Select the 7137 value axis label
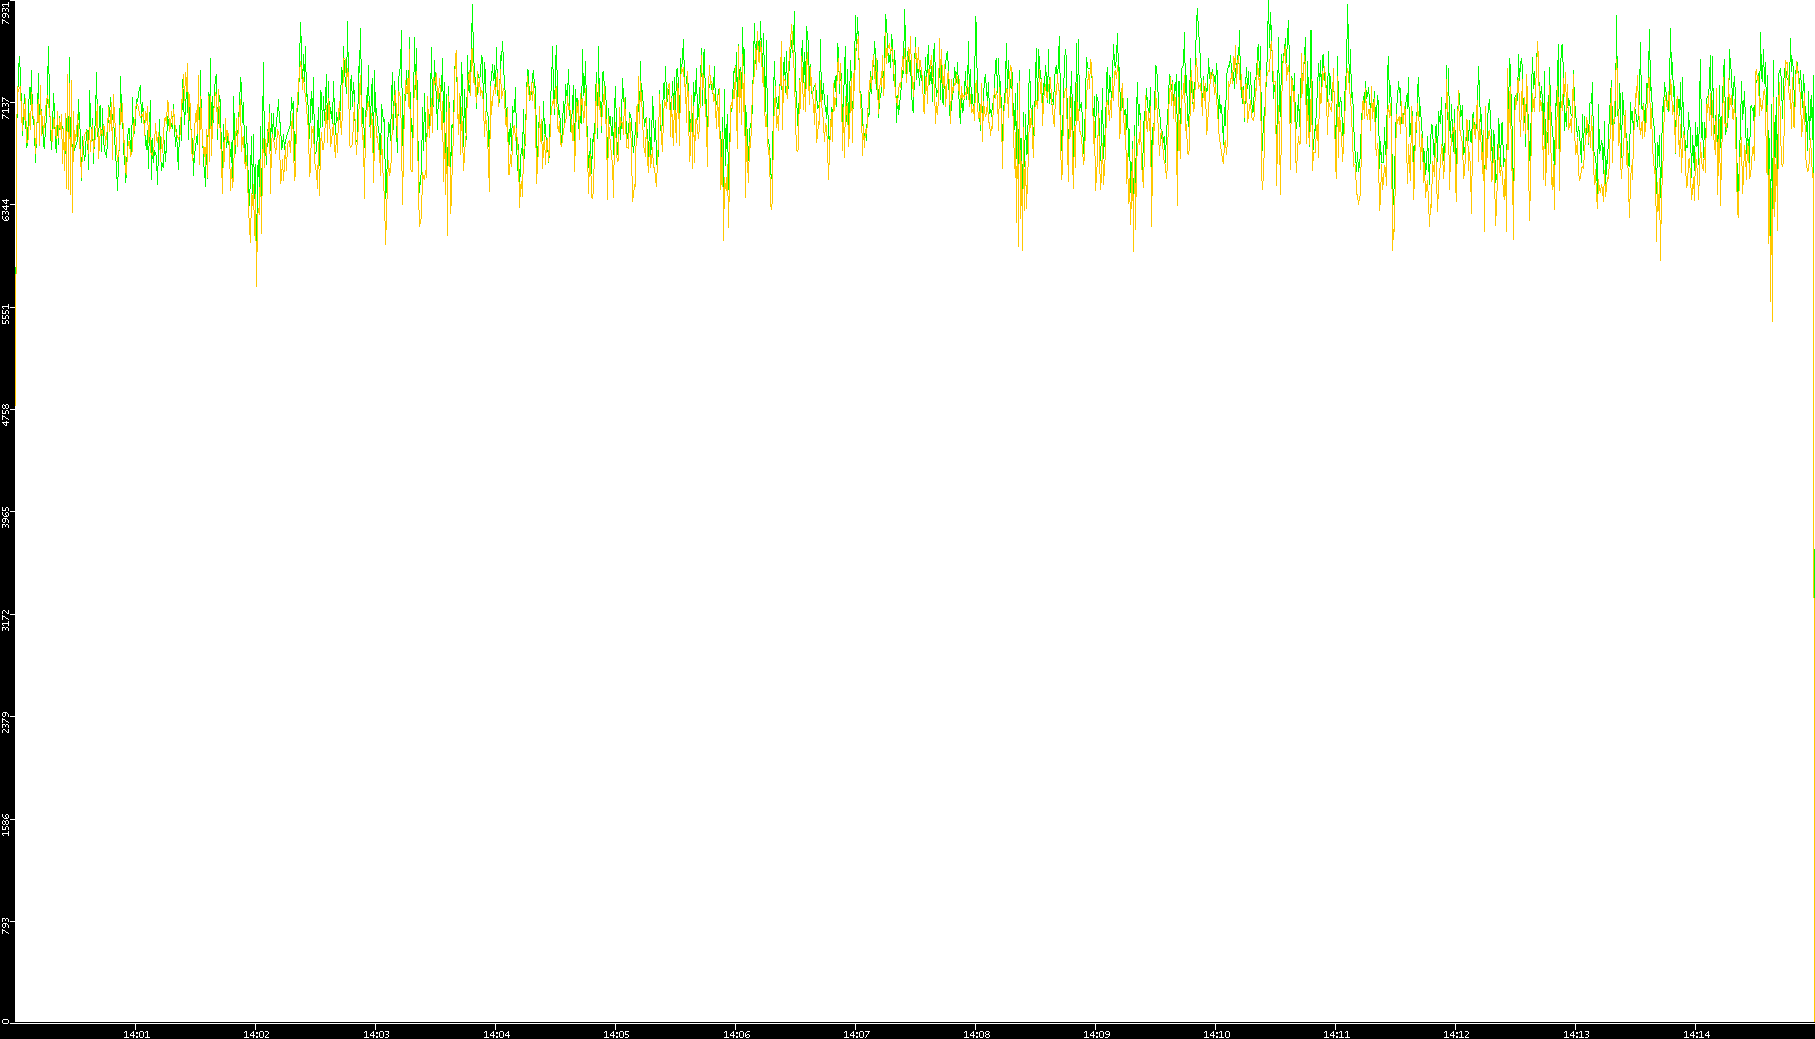Screen dimensions: 1815x1039 coord(7,108)
